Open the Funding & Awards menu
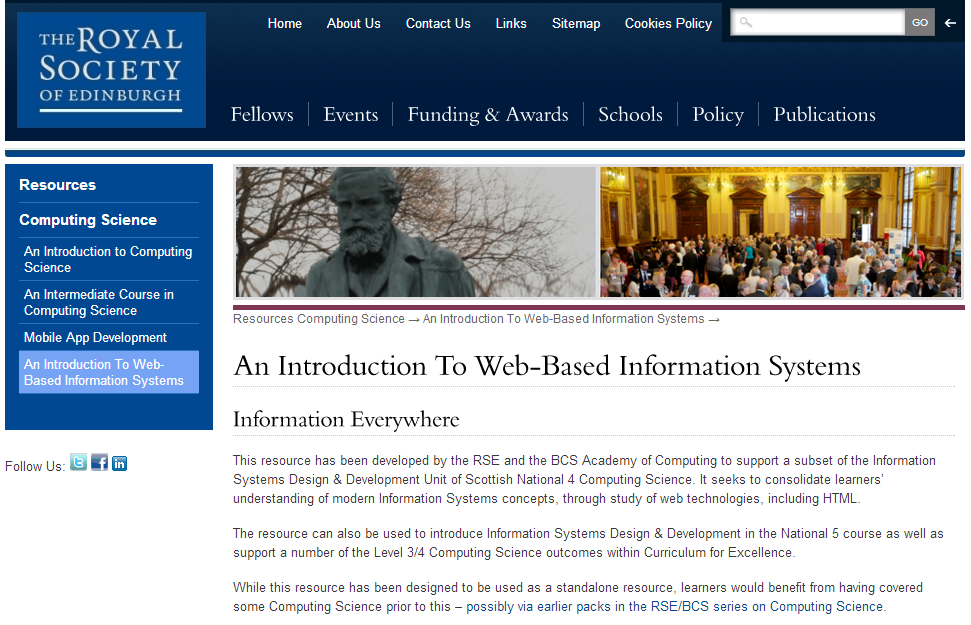This screenshot has width=971, height=625. [x=488, y=115]
